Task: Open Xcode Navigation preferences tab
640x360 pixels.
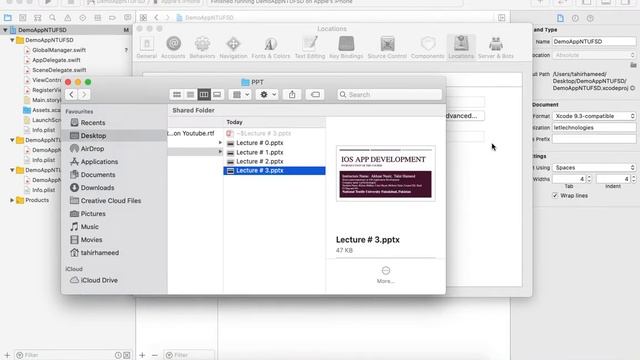Action: pos(233,48)
